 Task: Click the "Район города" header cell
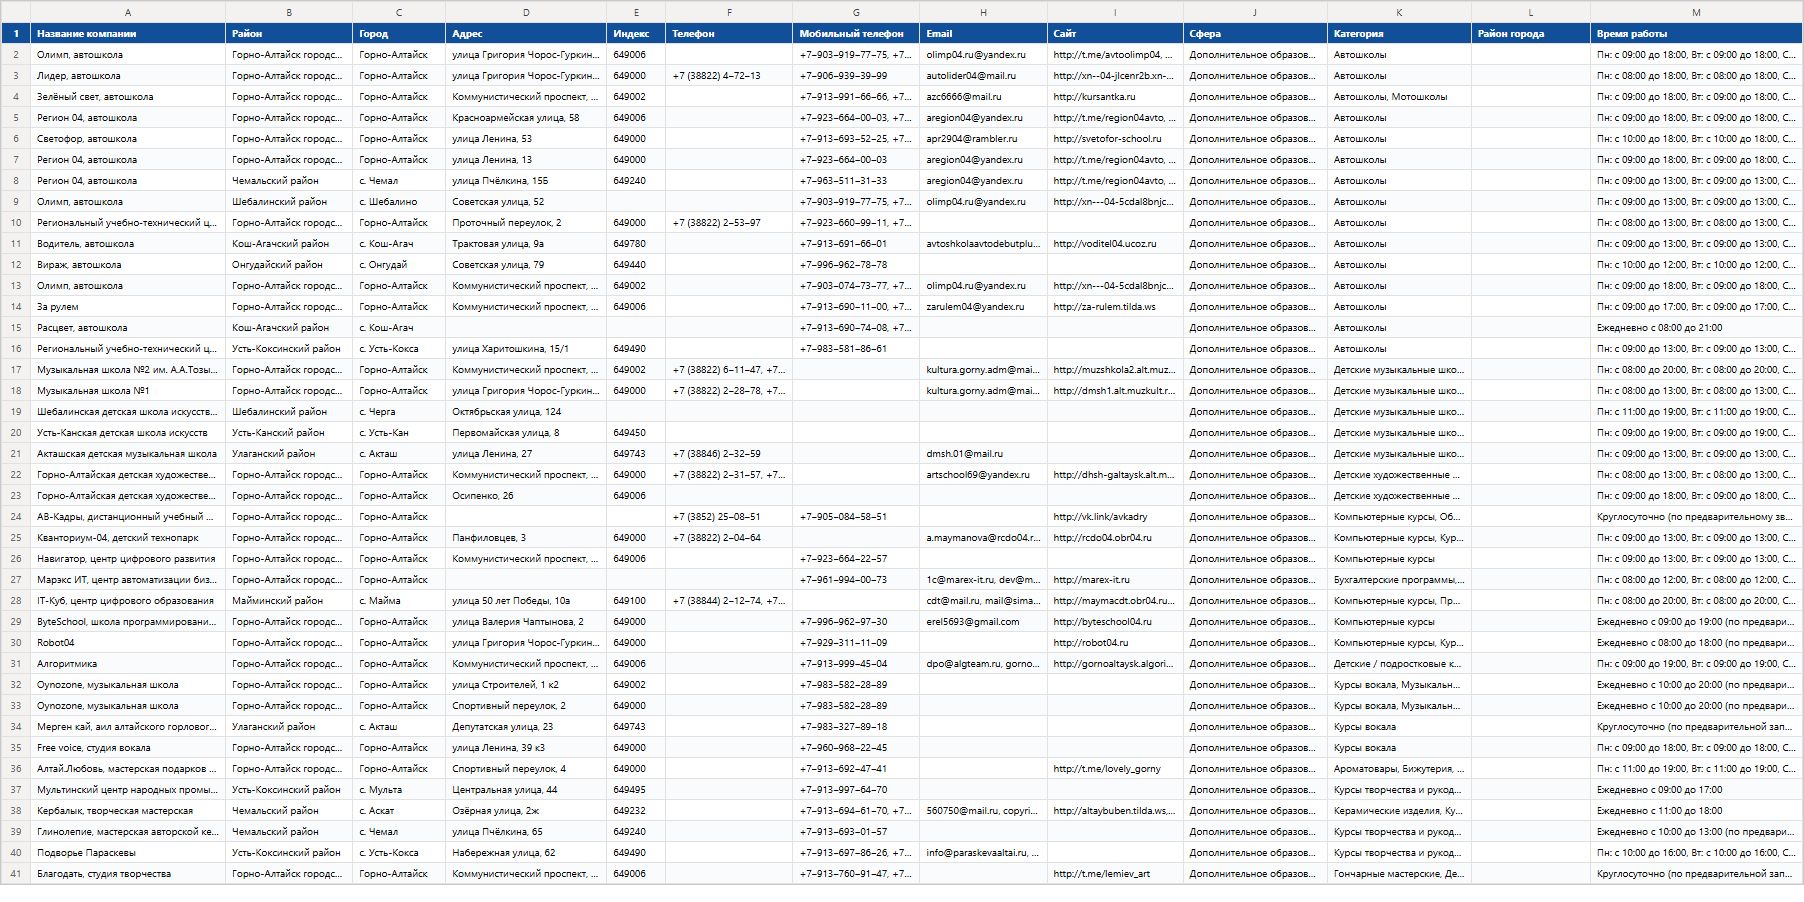[1530, 33]
